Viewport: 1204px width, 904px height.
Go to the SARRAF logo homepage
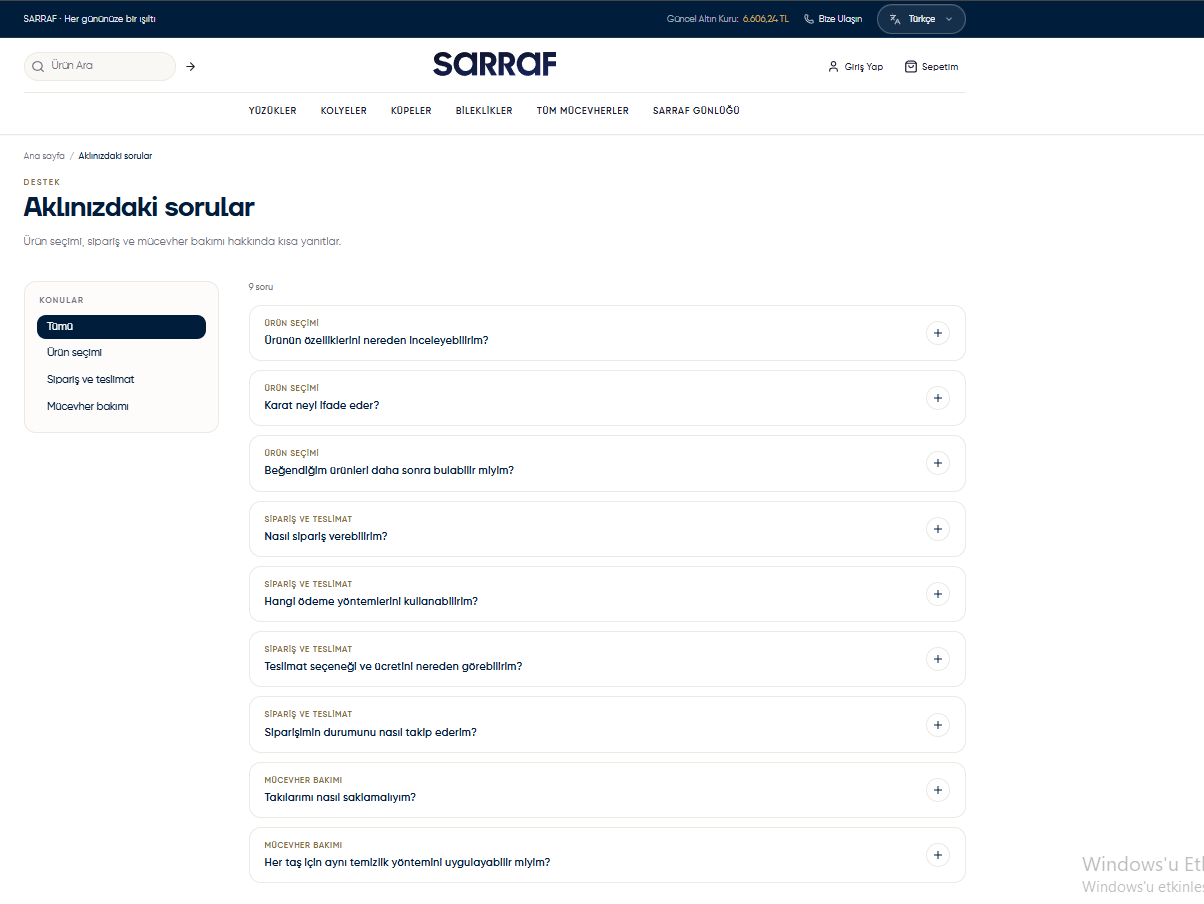(495, 64)
